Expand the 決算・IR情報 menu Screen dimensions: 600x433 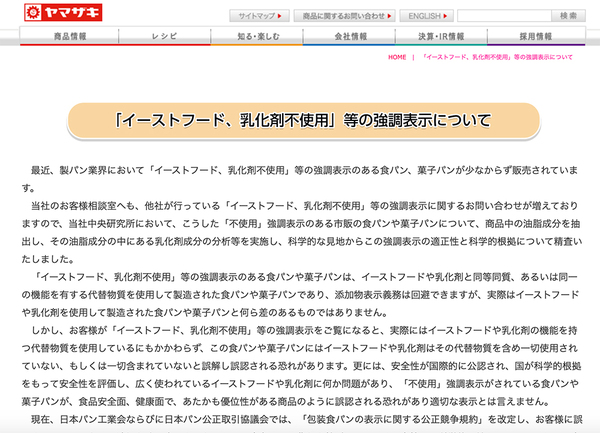(x=444, y=36)
